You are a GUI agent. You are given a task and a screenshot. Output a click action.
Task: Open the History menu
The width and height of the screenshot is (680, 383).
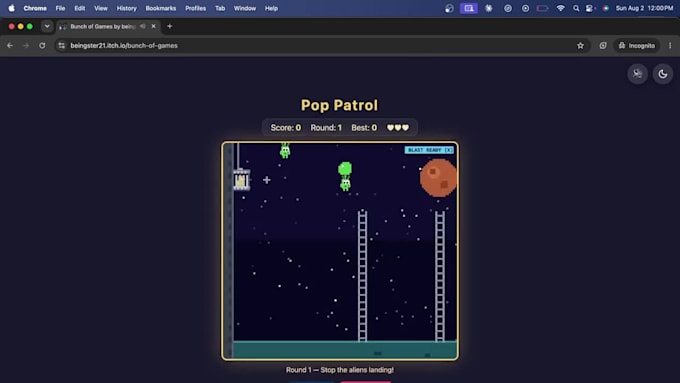click(x=127, y=8)
